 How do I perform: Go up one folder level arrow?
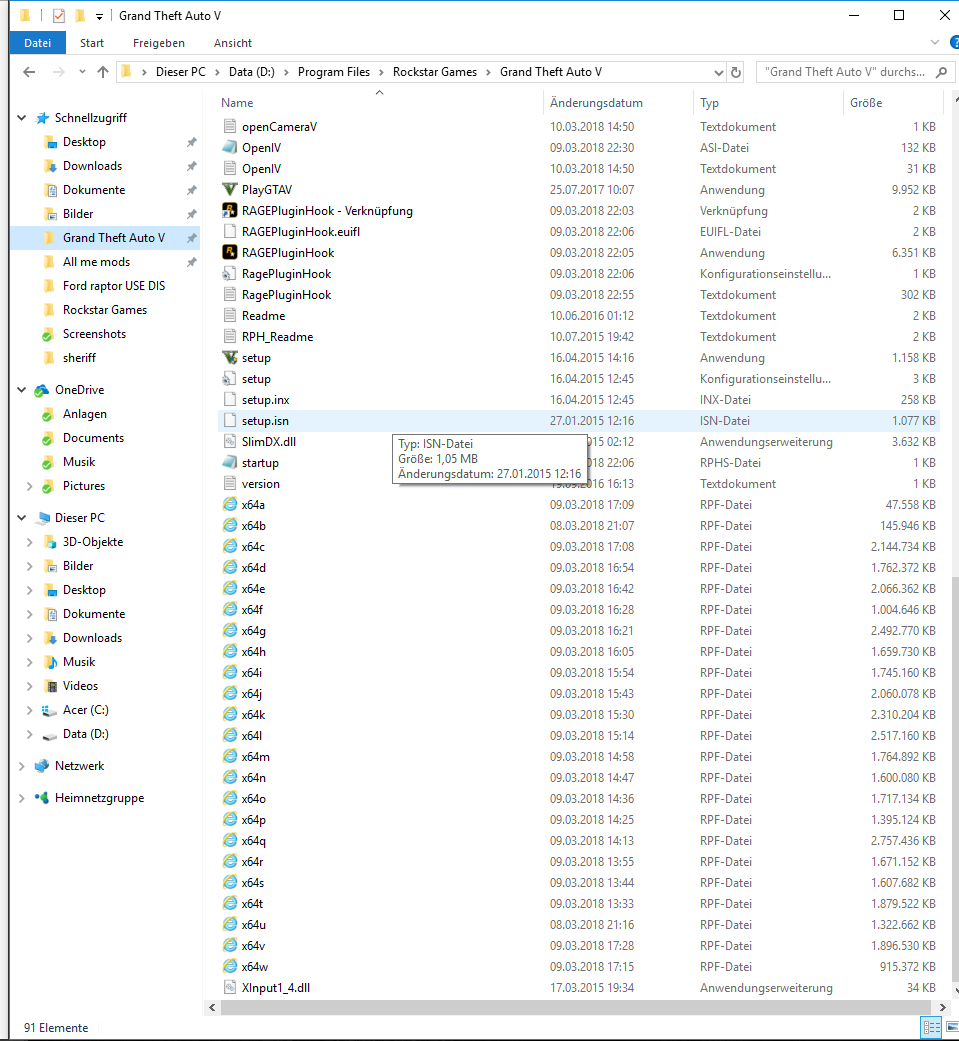(102, 72)
